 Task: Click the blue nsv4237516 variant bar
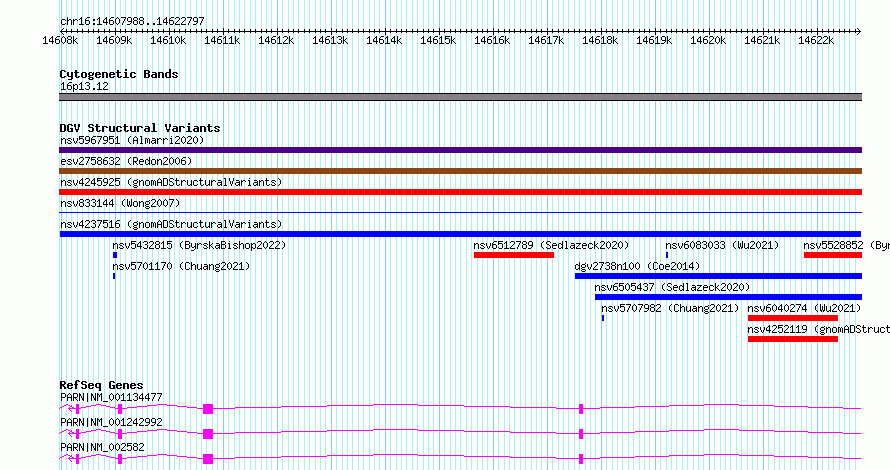click(x=460, y=234)
